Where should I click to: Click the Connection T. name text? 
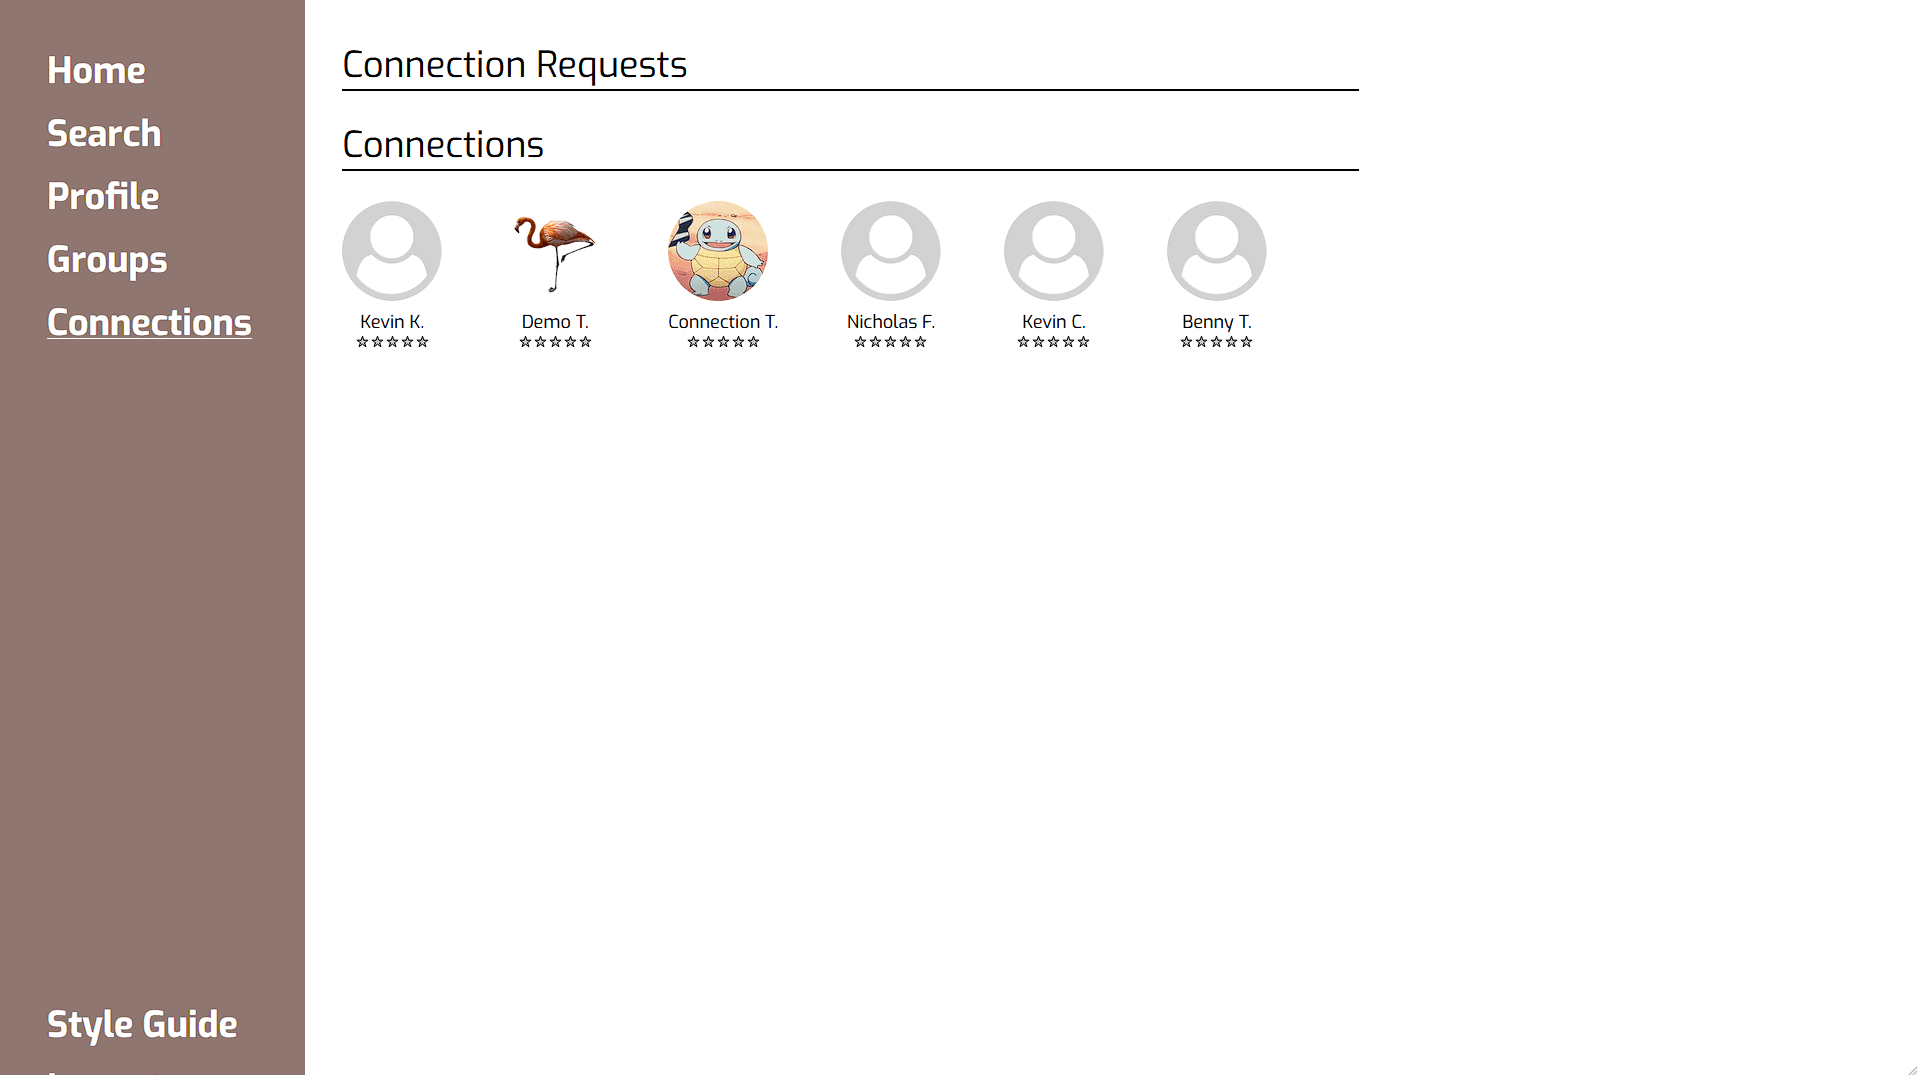[x=722, y=321]
